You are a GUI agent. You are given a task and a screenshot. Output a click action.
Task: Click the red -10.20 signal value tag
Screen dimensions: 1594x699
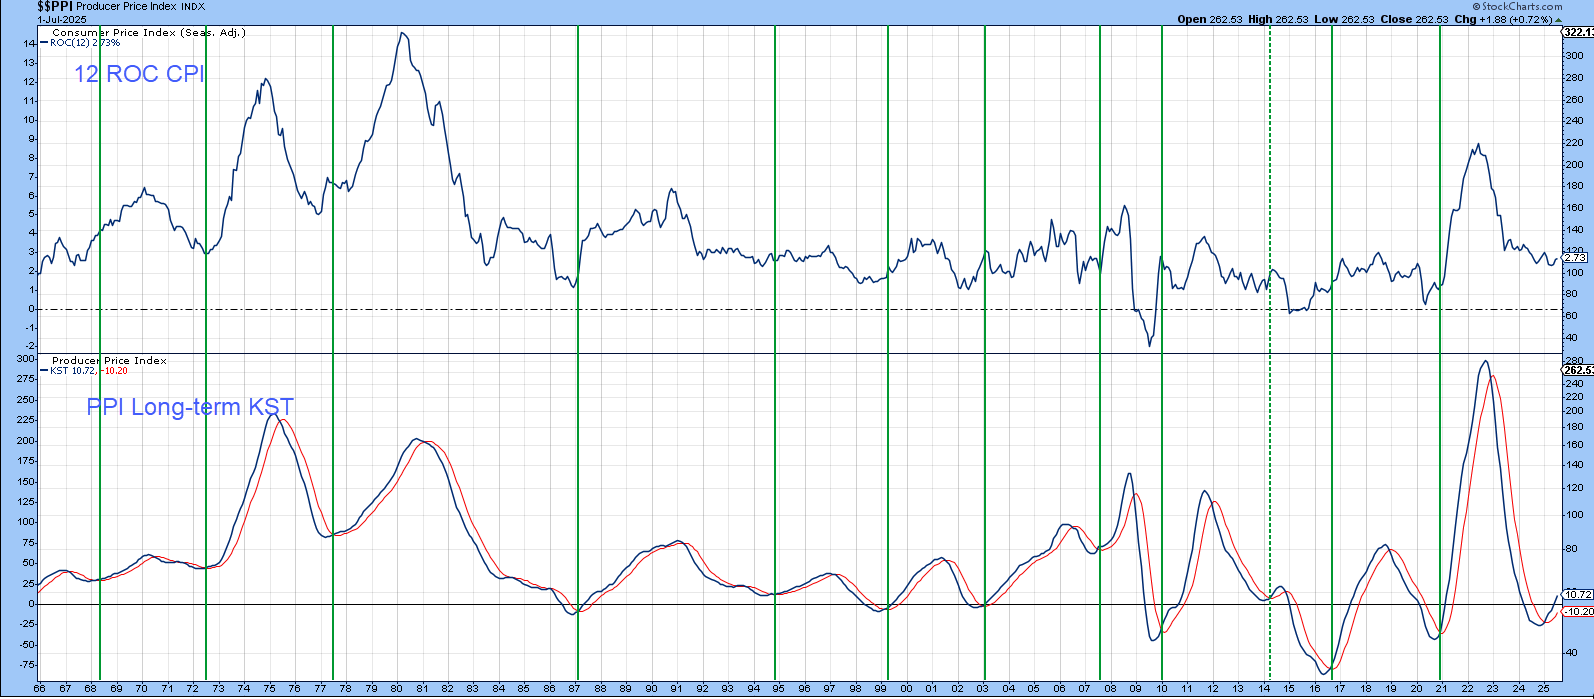pos(1578,611)
